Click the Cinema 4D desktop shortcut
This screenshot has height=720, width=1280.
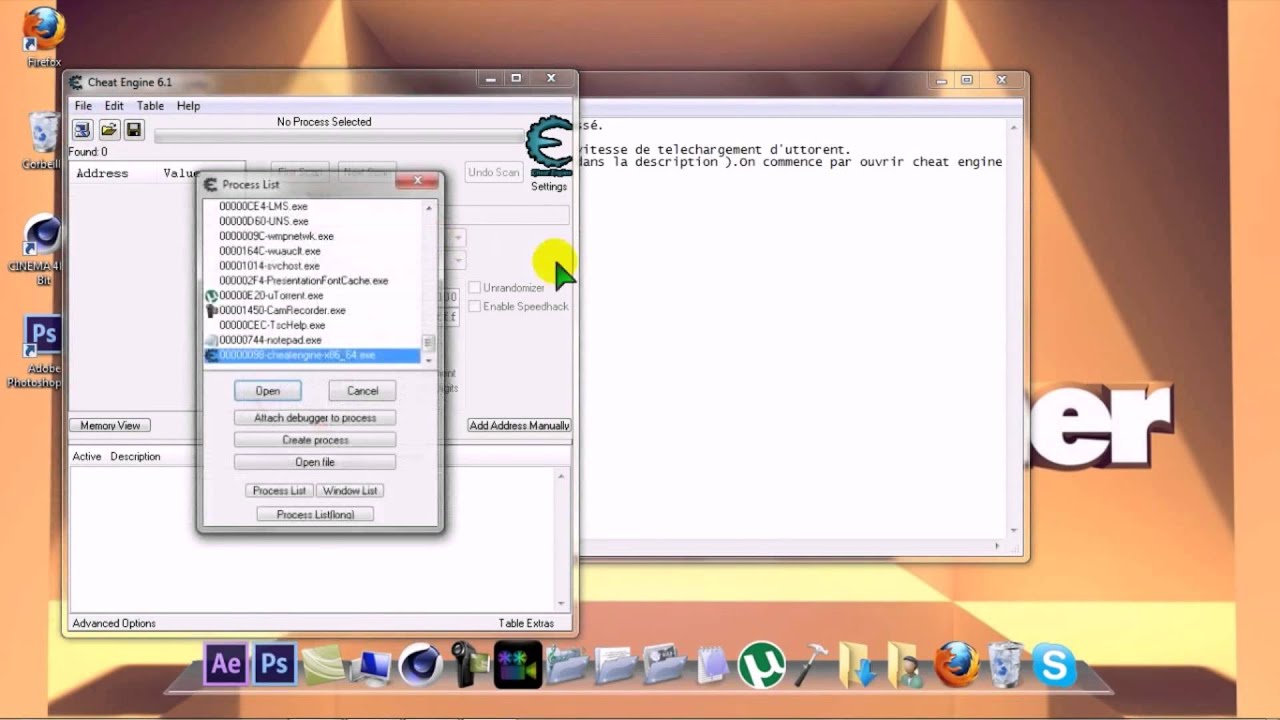43,250
